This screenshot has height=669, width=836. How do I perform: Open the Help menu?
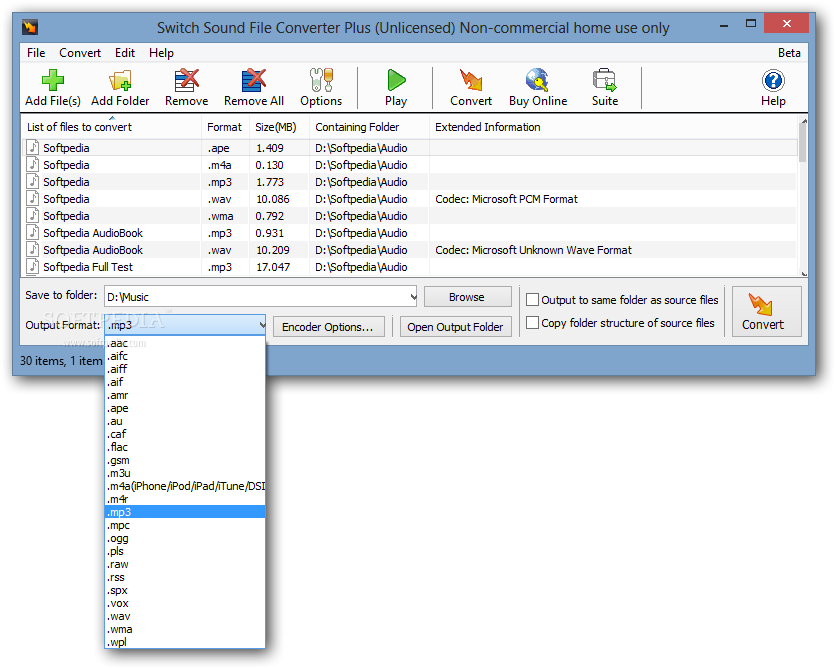click(161, 53)
